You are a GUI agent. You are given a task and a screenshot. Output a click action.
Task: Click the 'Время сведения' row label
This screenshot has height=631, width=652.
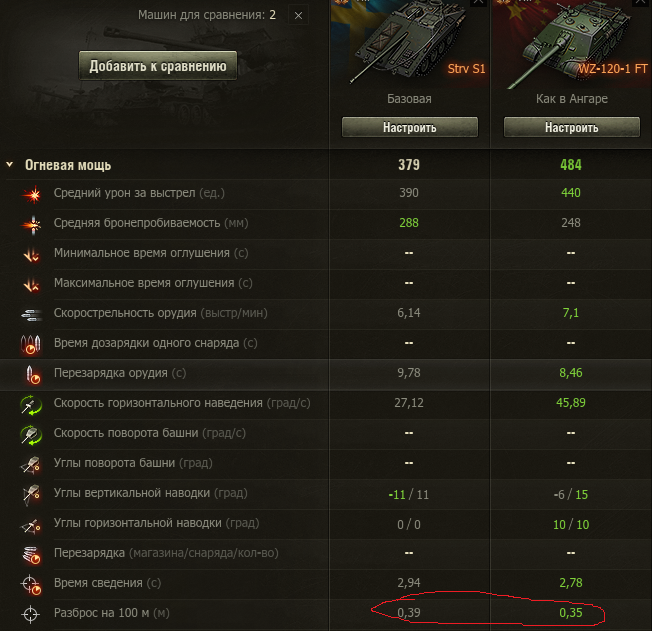(x=98, y=583)
